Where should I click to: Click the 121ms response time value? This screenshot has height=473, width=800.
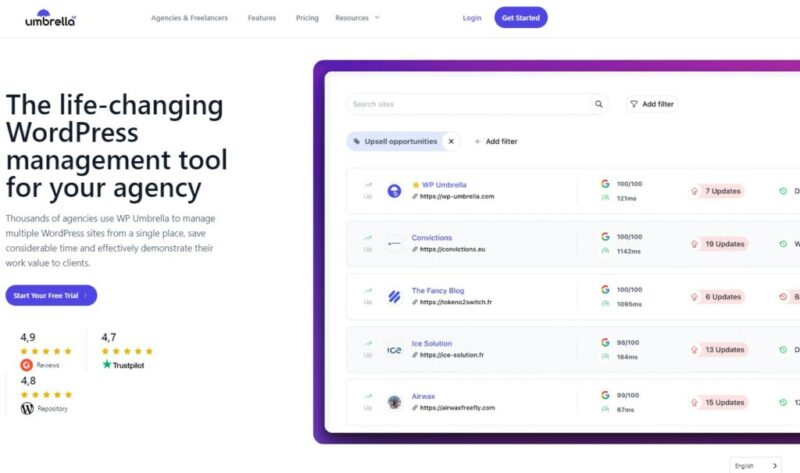coord(627,198)
